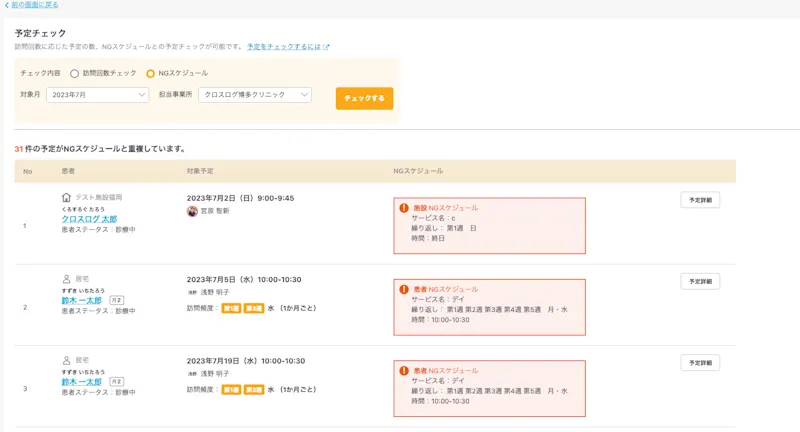Image resolution: width=800 pixels, height=432 pixels.
Task: Click the 31 件の予定がNGスケジュールと重複 summary
Action: (x=100, y=149)
